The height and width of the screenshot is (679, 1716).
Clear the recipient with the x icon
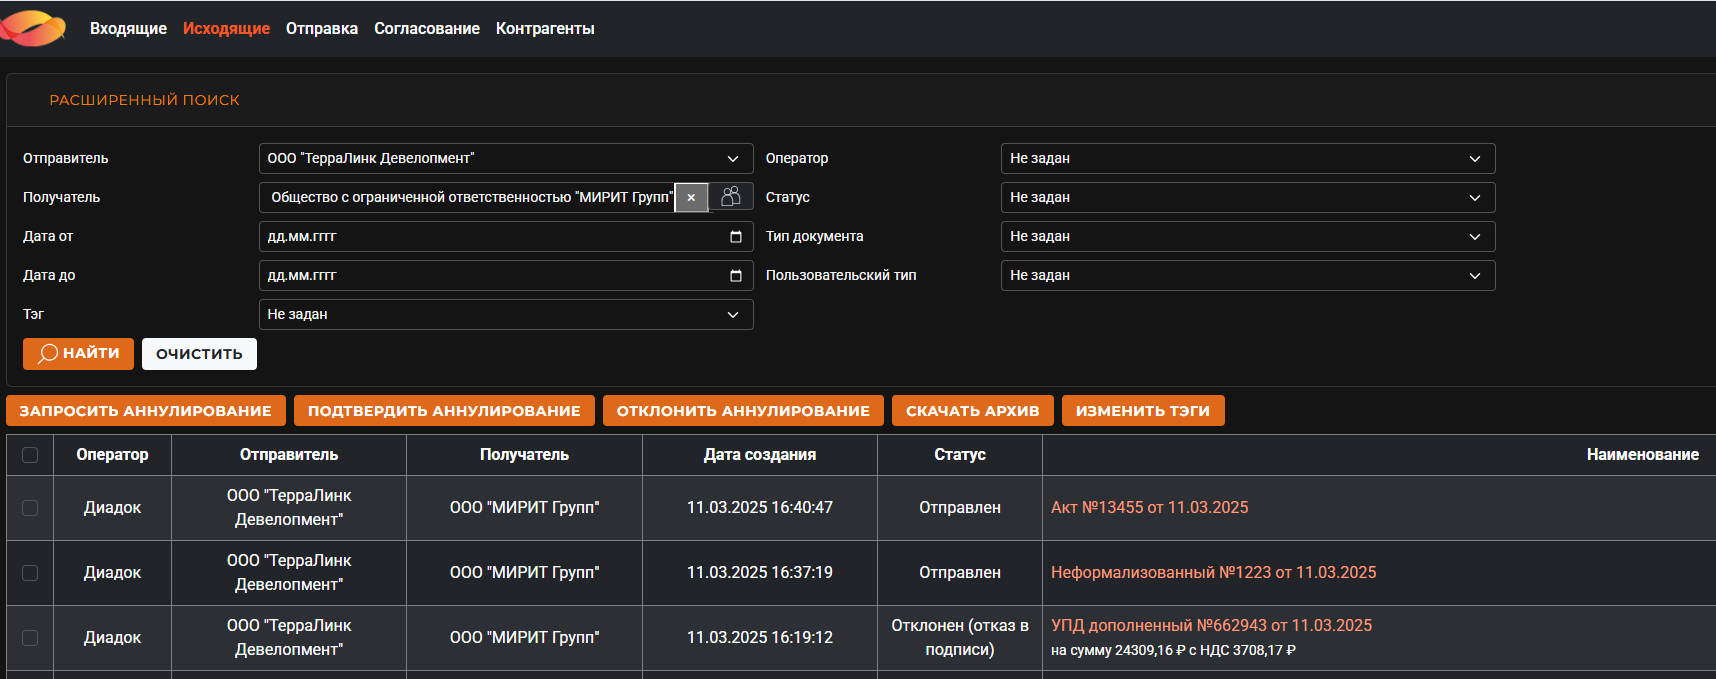pyautogui.click(x=691, y=198)
